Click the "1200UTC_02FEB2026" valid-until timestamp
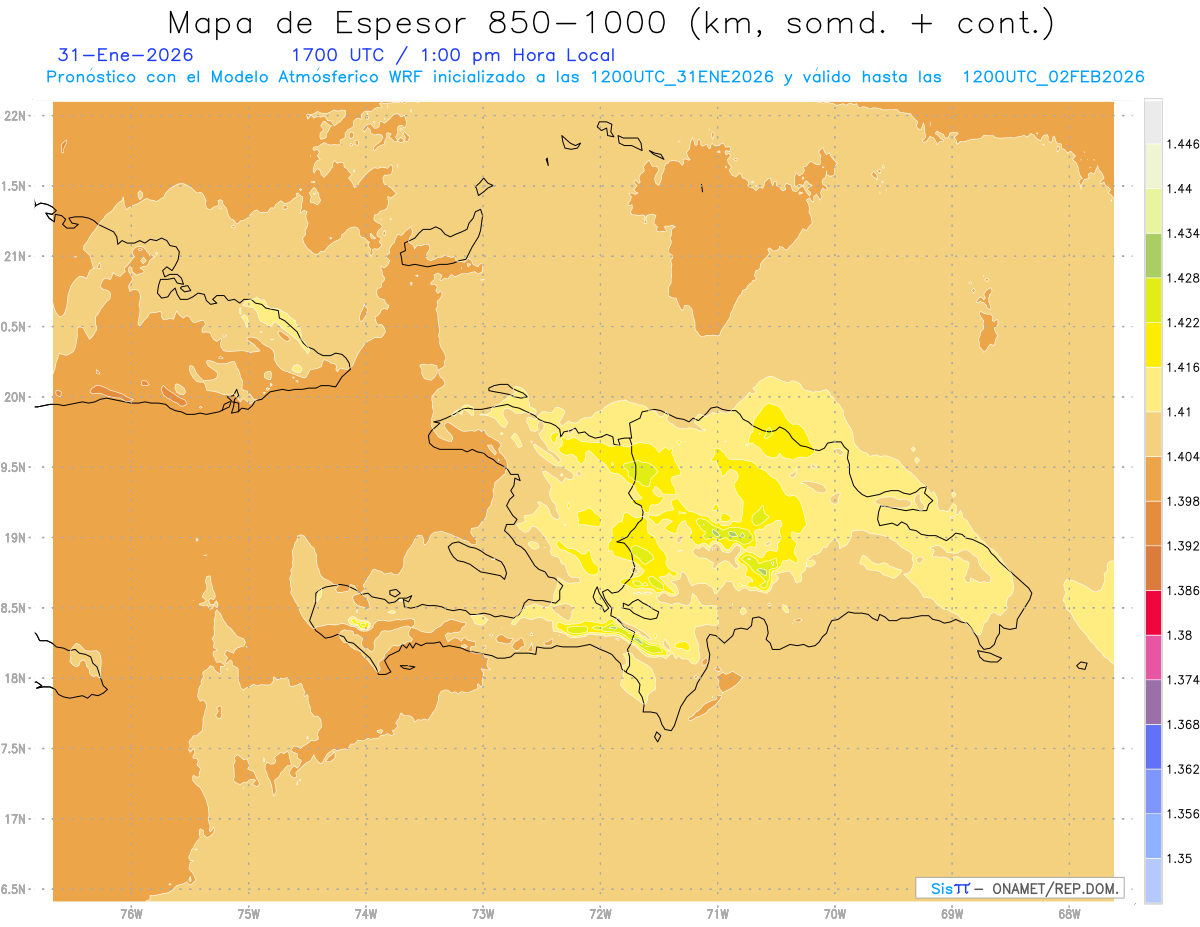 tap(1053, 78)
